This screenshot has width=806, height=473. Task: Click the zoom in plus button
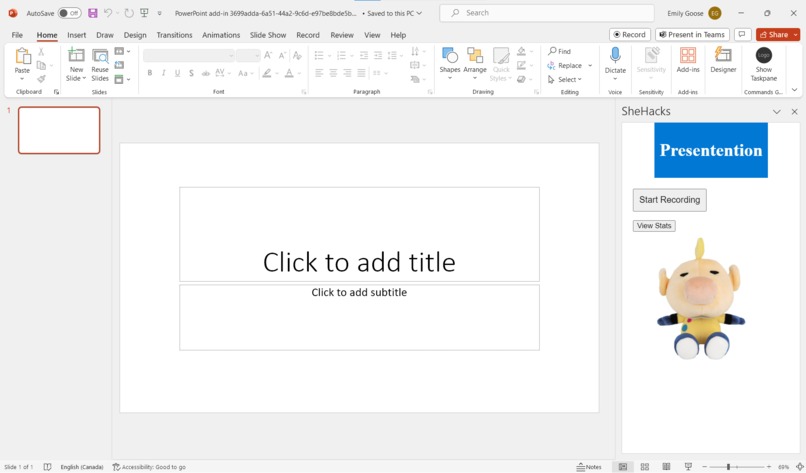(x=768, y=467)
